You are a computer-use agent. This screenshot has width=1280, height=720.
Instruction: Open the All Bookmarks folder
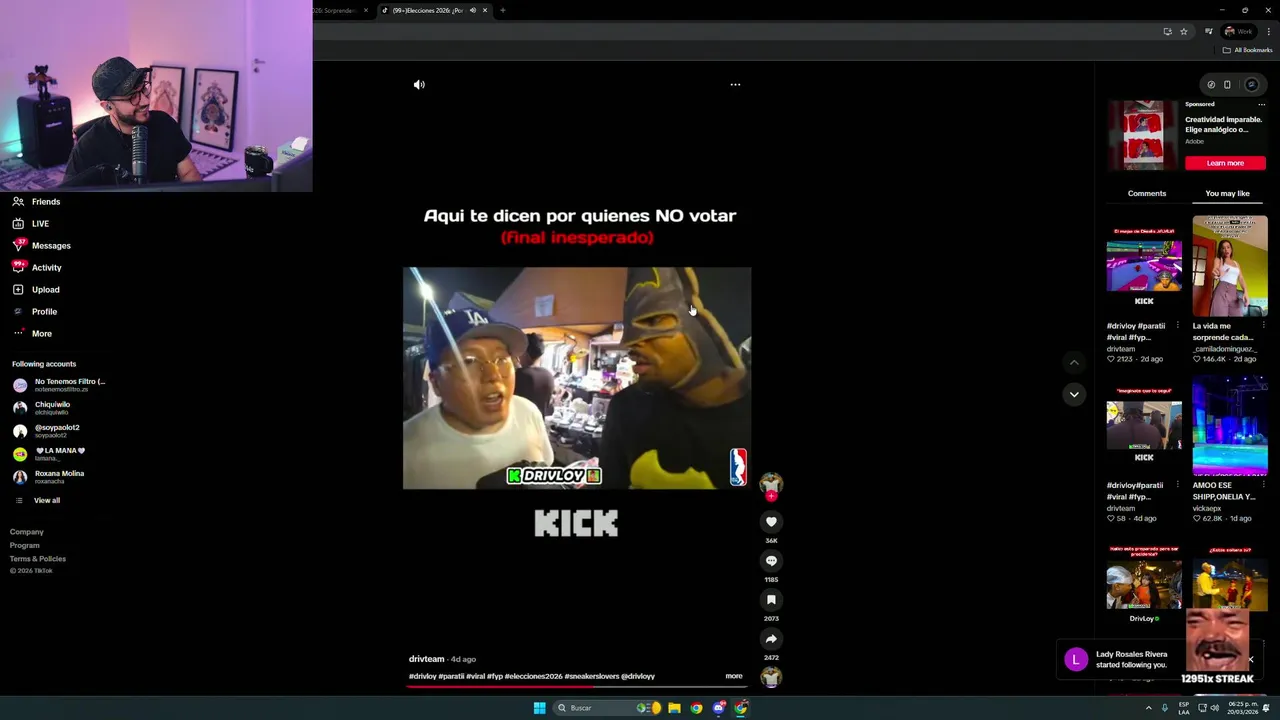coord(1248,50)
